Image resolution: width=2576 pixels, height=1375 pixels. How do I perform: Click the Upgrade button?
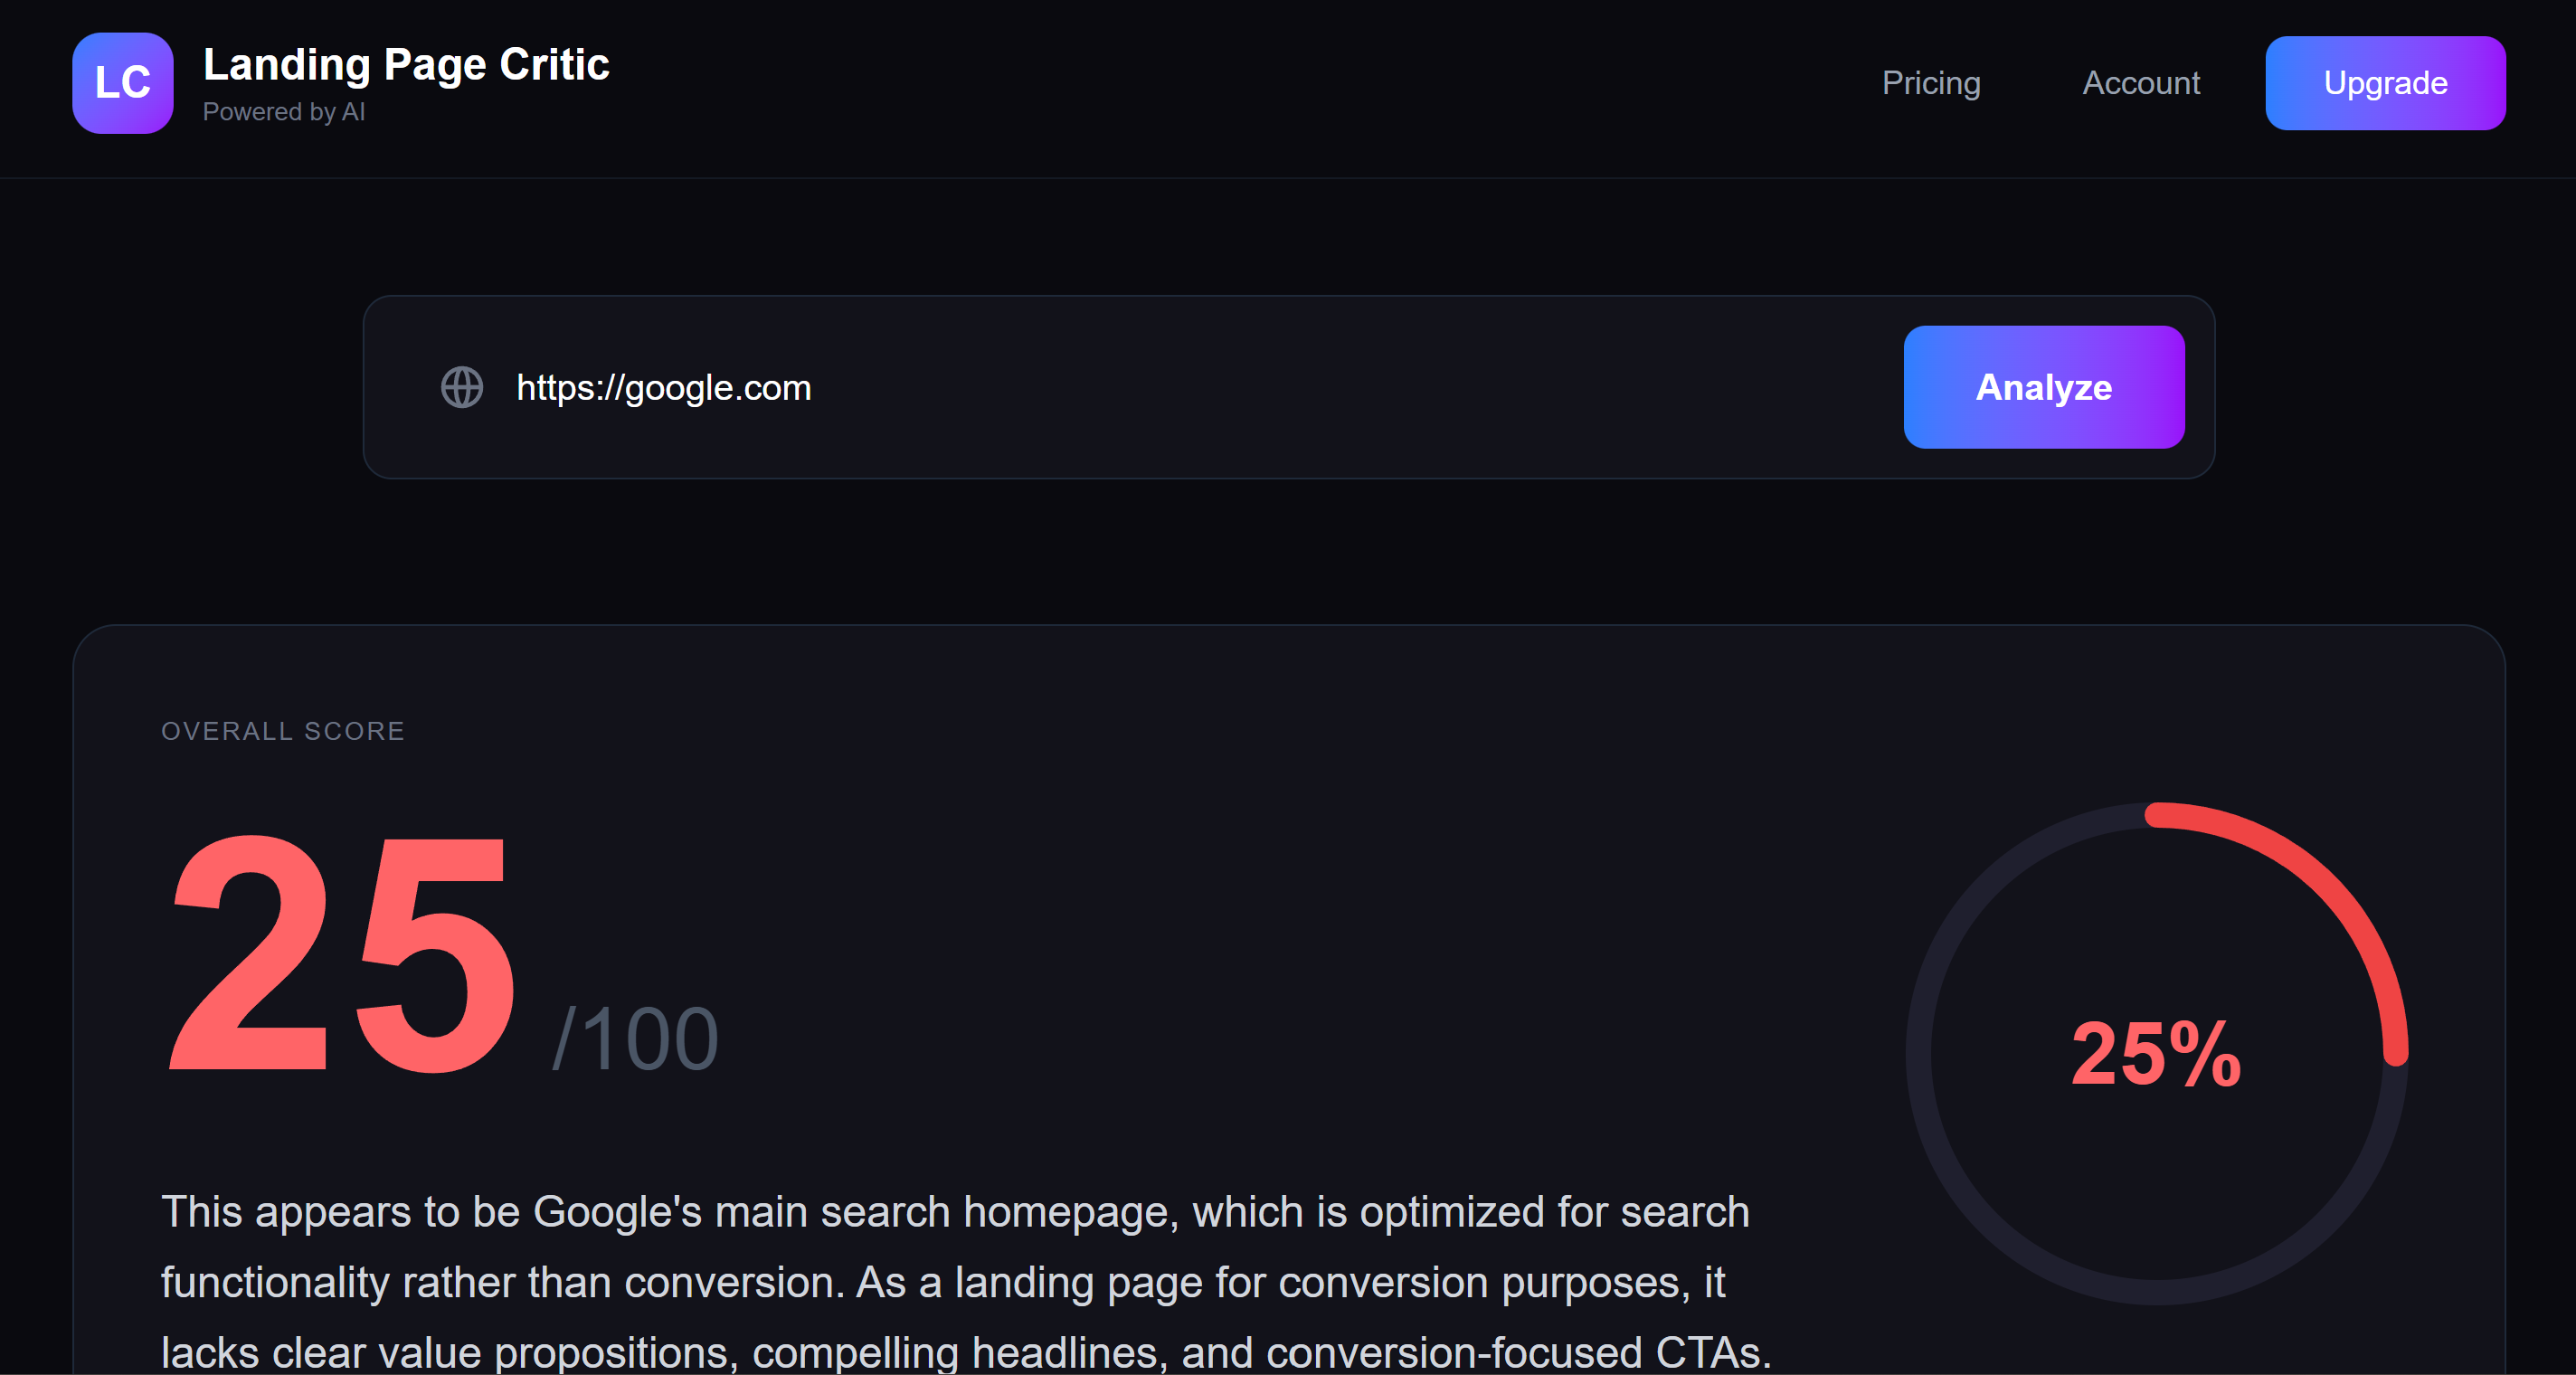[2385, 83]
